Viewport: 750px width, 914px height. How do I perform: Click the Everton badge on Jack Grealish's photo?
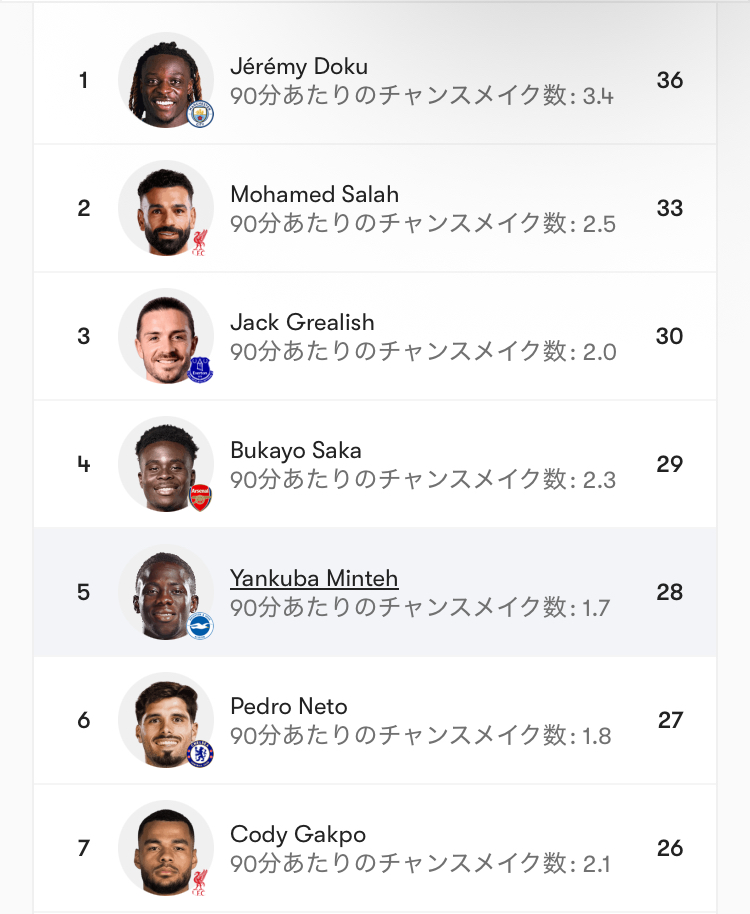pyautogui.click(x=201, y=370)
